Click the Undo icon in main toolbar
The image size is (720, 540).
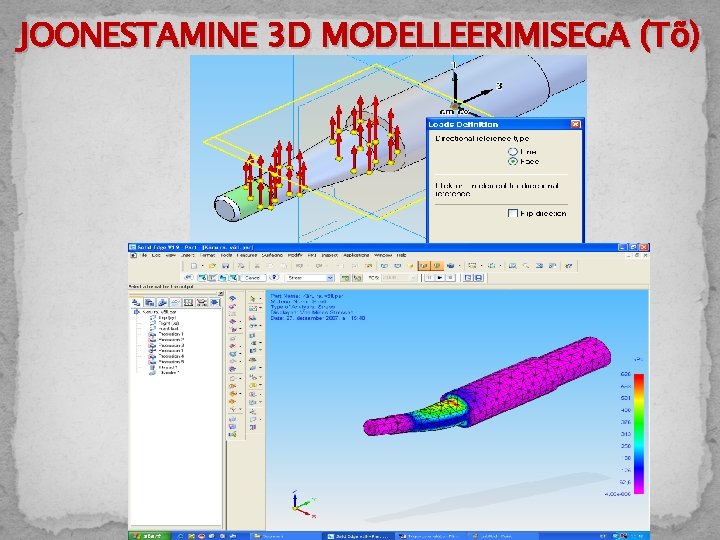tap(300, 266)
